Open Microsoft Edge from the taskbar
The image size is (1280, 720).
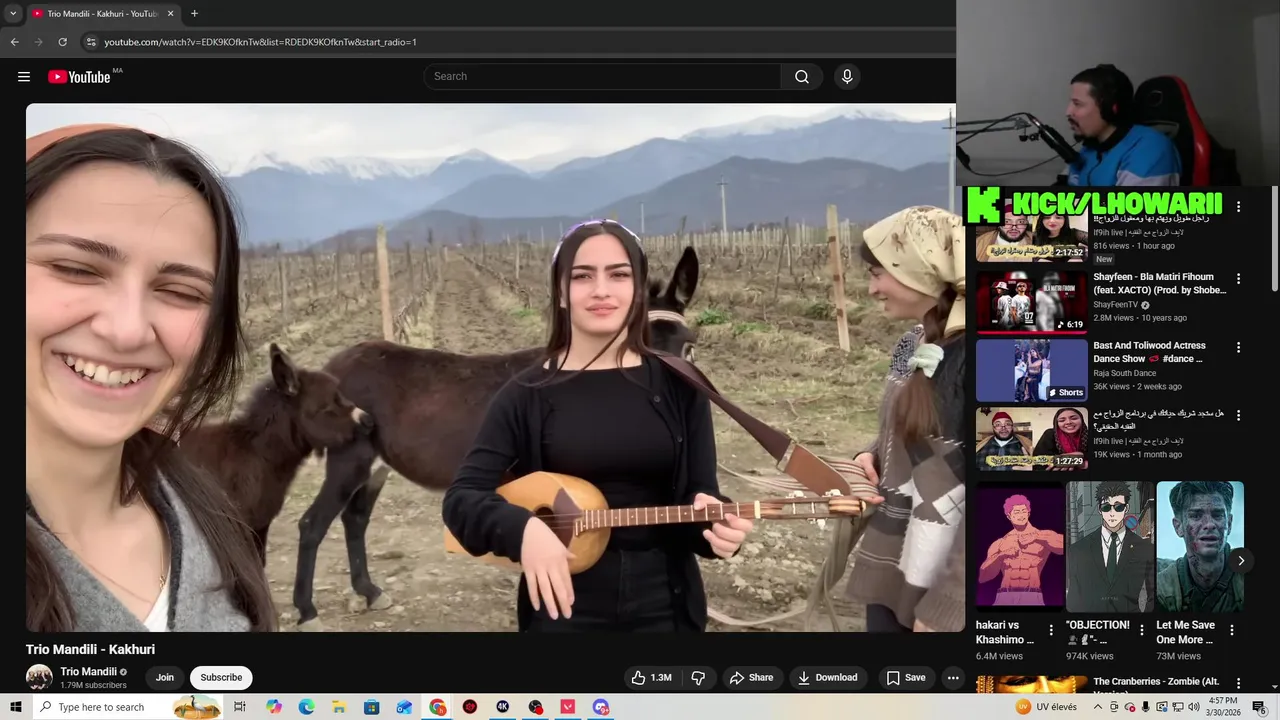307,707
